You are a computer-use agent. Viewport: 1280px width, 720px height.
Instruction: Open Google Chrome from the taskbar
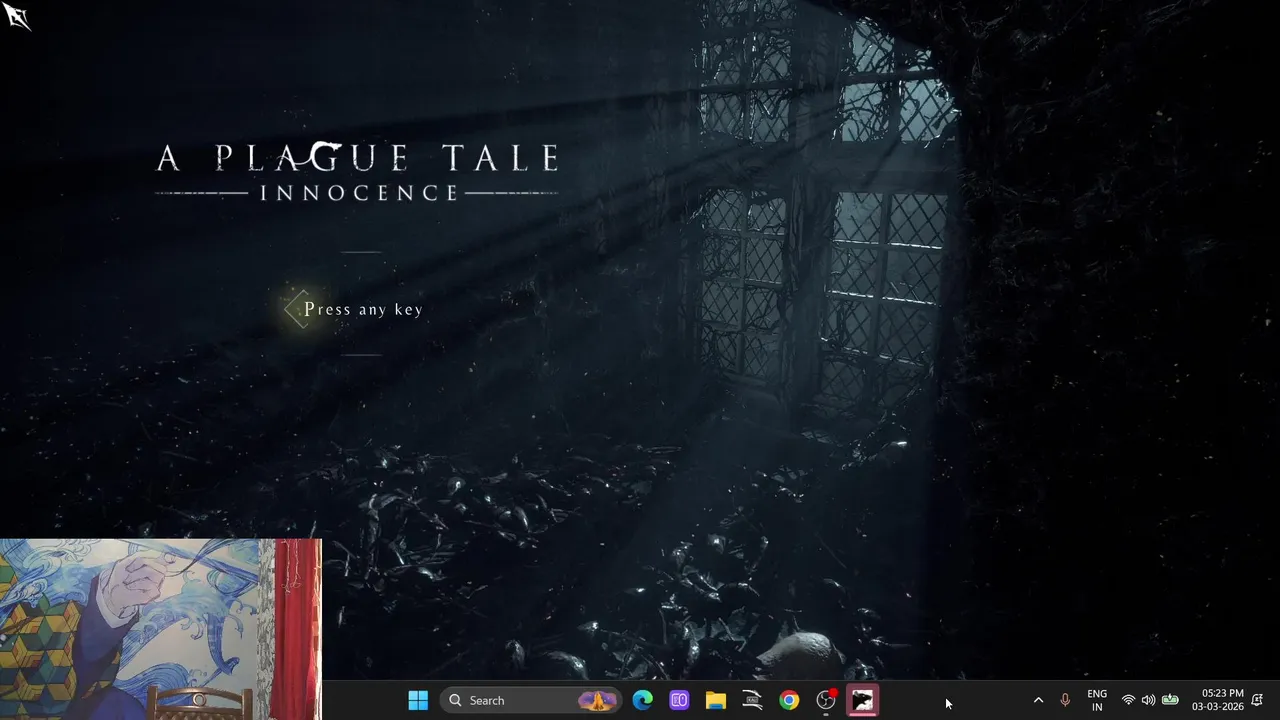pyautogui.click(x=789, y=700)
